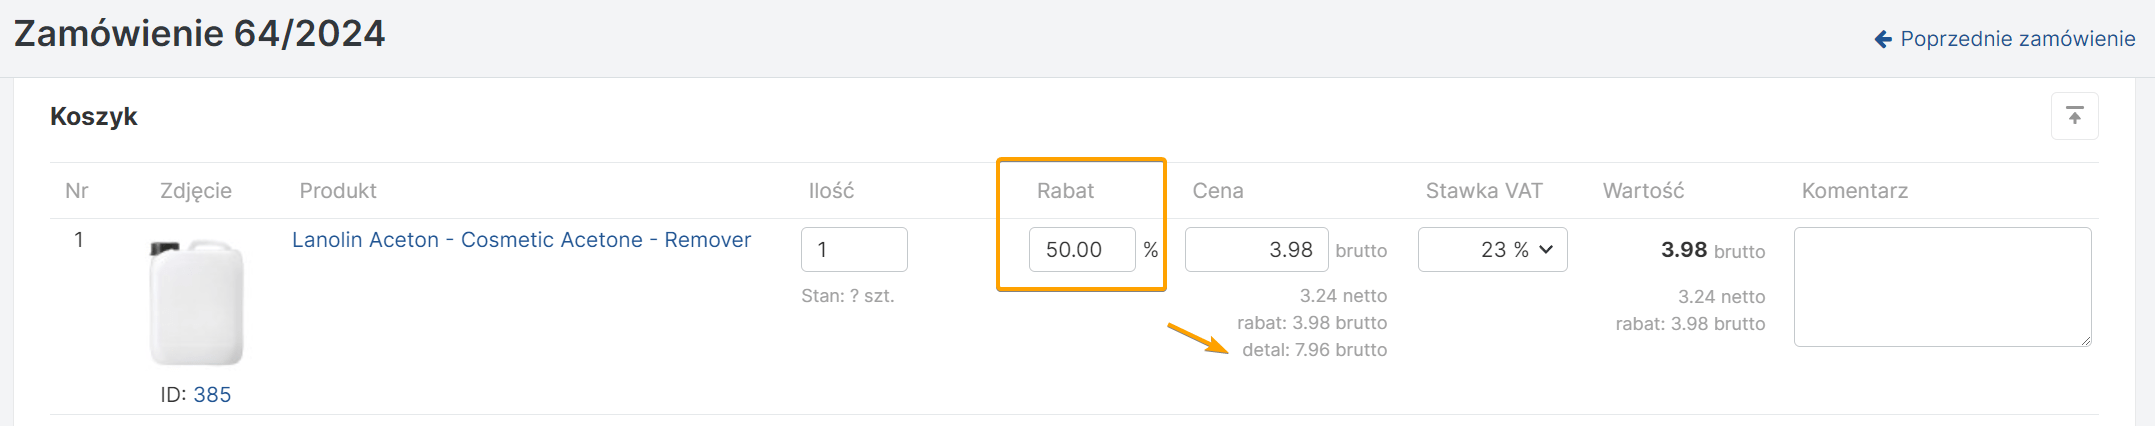
Task: Click the detal: 7.96 brutto text
Action: [1314, 350]
